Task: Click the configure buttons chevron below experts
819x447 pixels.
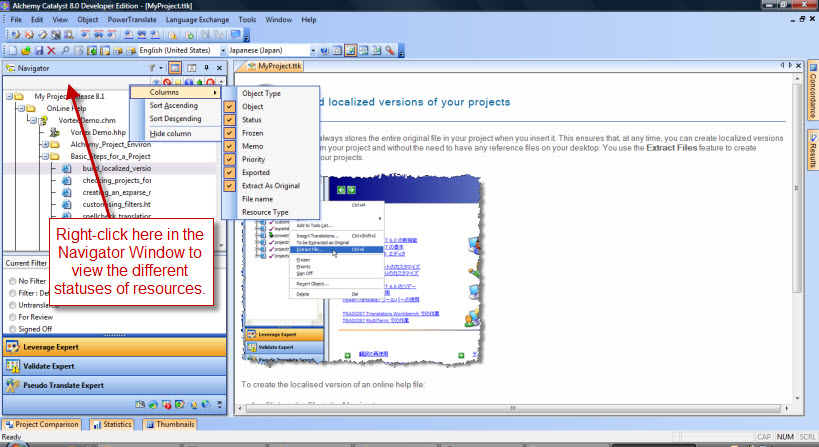Action: [219, 405]
